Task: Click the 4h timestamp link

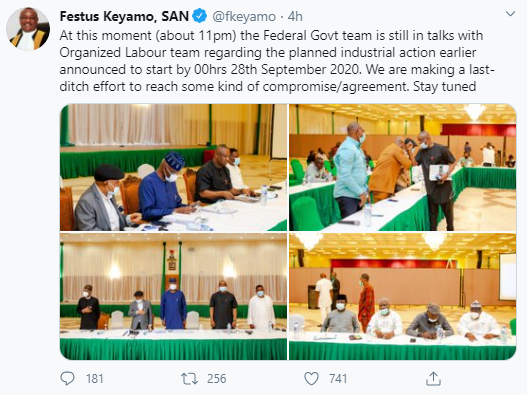Action: click(295, 16)
